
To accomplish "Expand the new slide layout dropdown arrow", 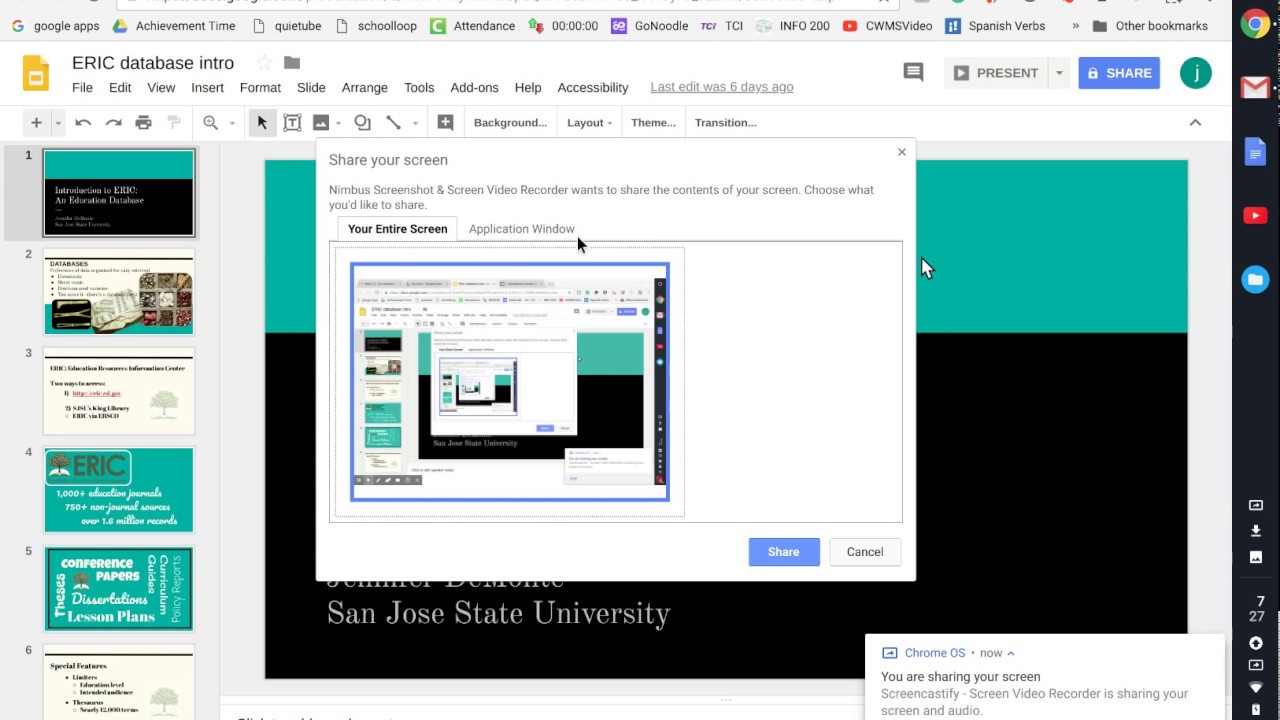I will coord(58,123).
